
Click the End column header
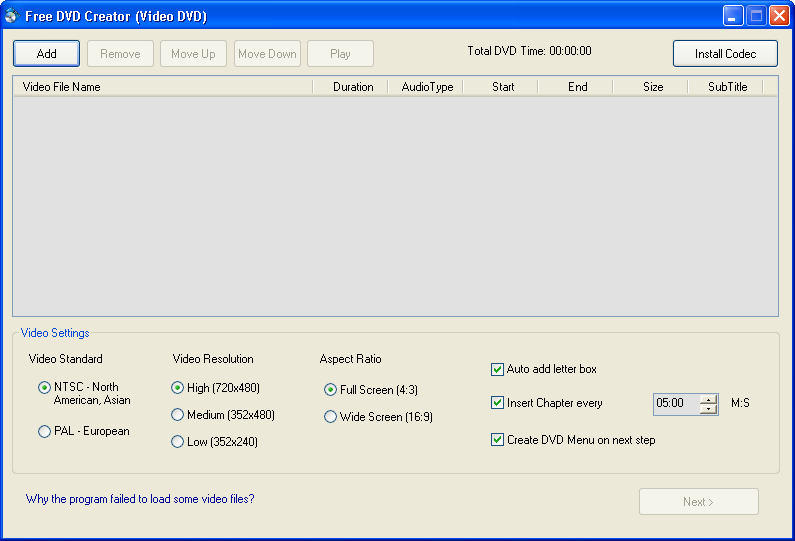575,87
